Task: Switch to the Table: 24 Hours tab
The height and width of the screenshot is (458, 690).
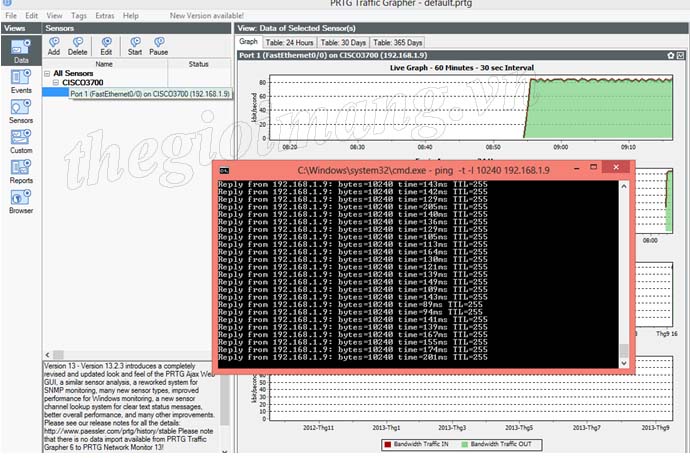Action: [x=289, y=43]
